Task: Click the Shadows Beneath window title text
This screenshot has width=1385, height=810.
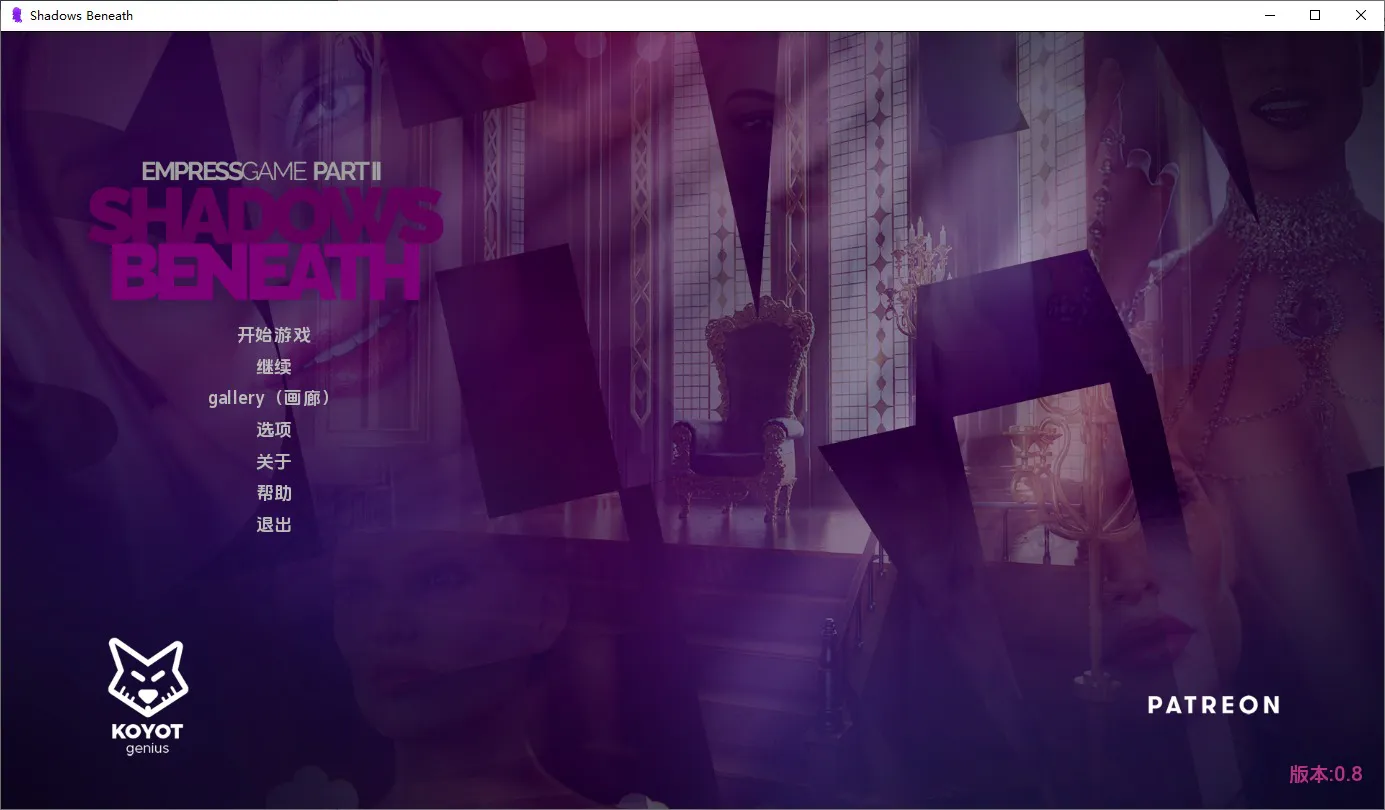Action: (x=81, y=15)
